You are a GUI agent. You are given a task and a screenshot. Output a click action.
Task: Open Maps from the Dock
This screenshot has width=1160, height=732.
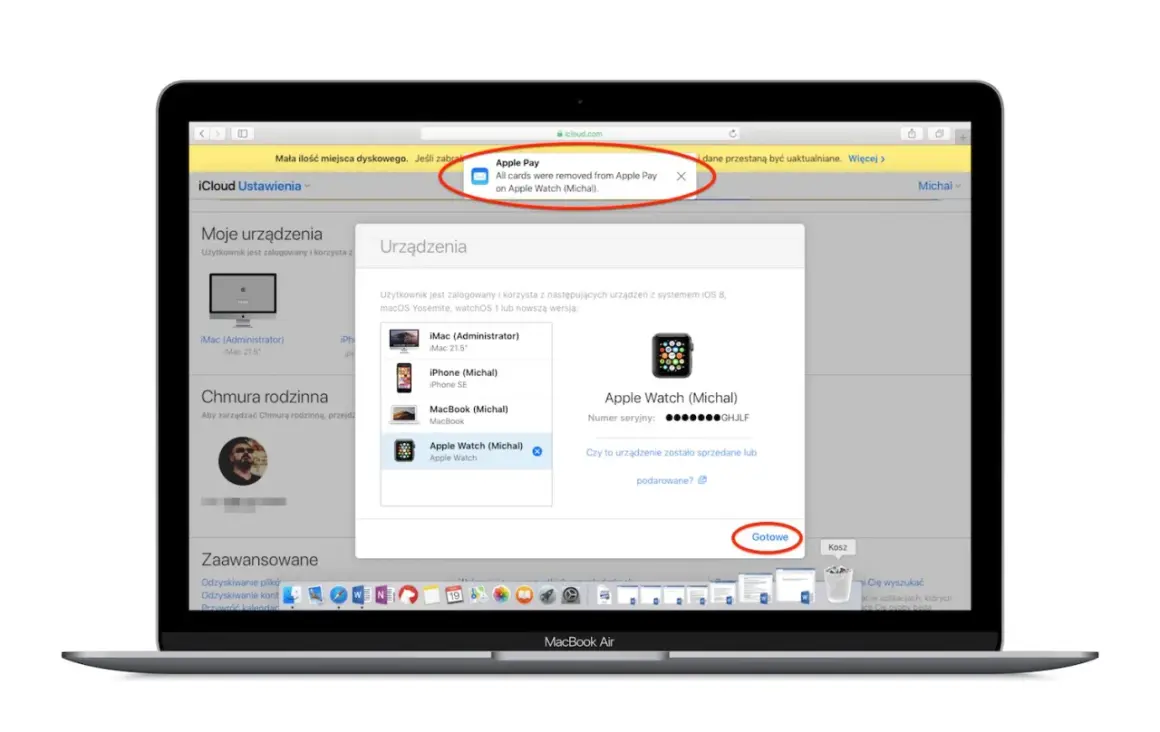tap(479, 595)
